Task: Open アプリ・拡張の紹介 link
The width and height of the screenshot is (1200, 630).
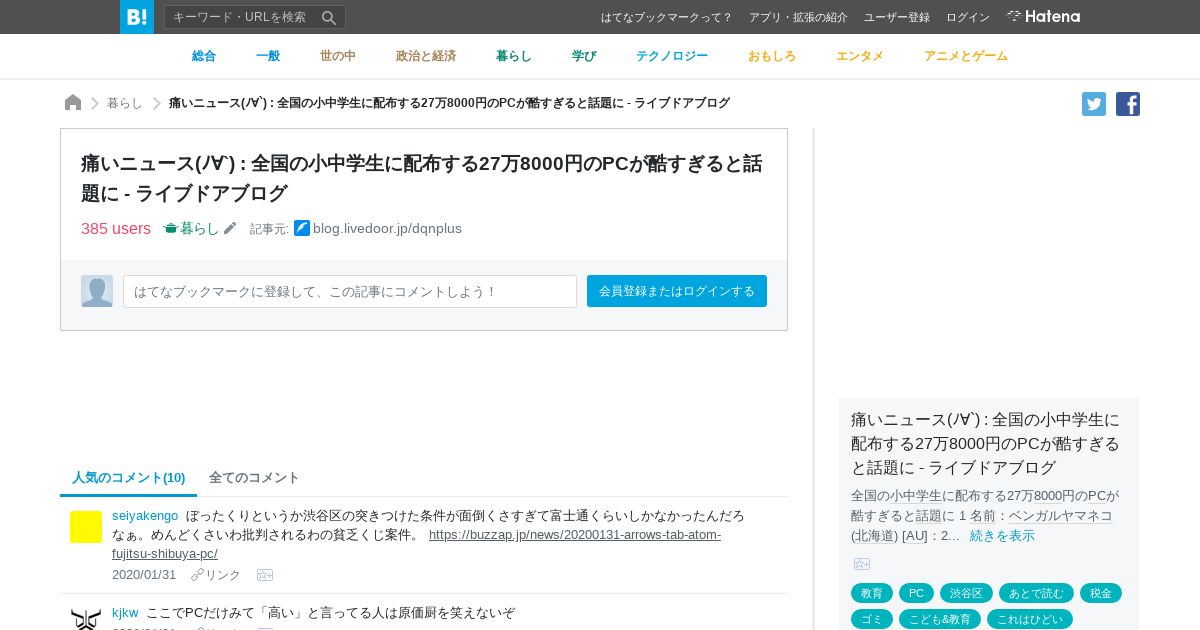Action: (798, 17)
